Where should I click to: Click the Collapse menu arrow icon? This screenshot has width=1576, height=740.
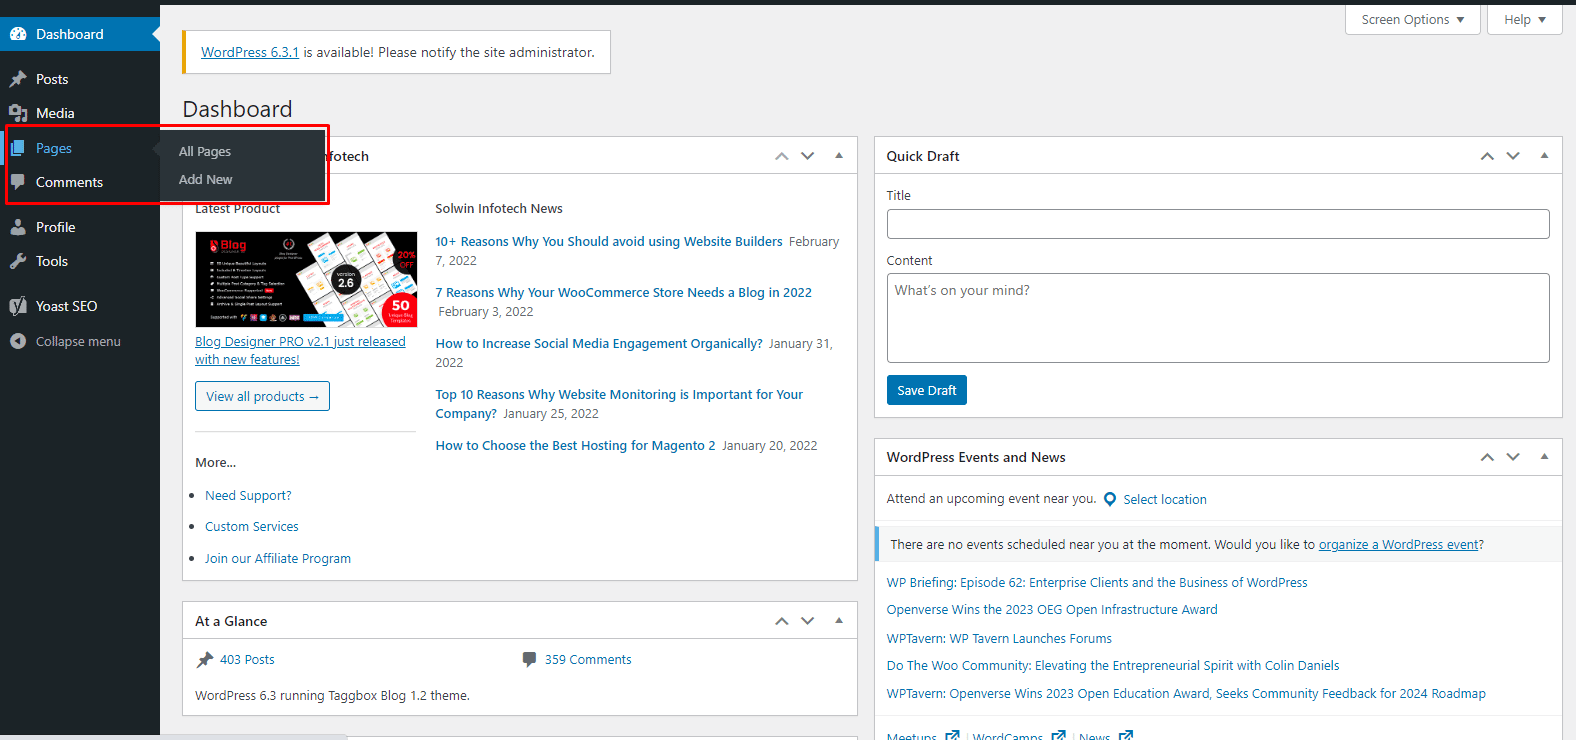18,341
